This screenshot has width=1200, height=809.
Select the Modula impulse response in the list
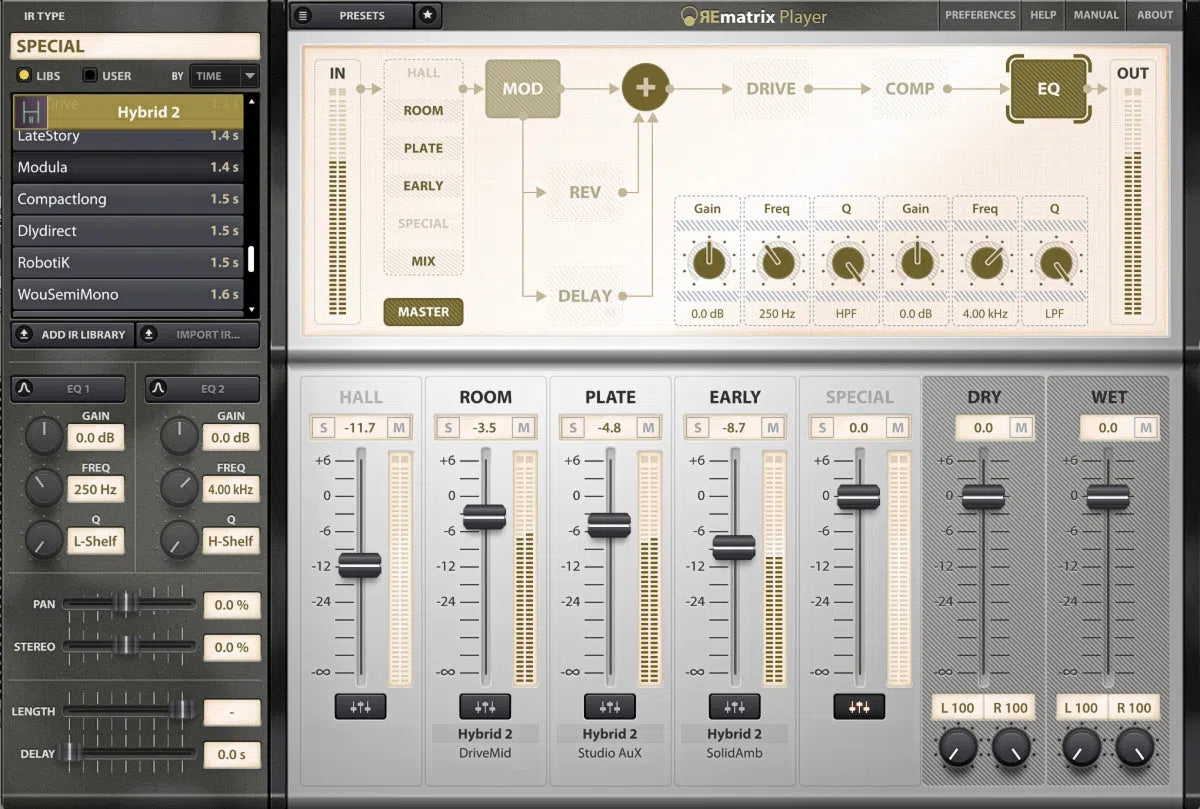pos(128,167)
